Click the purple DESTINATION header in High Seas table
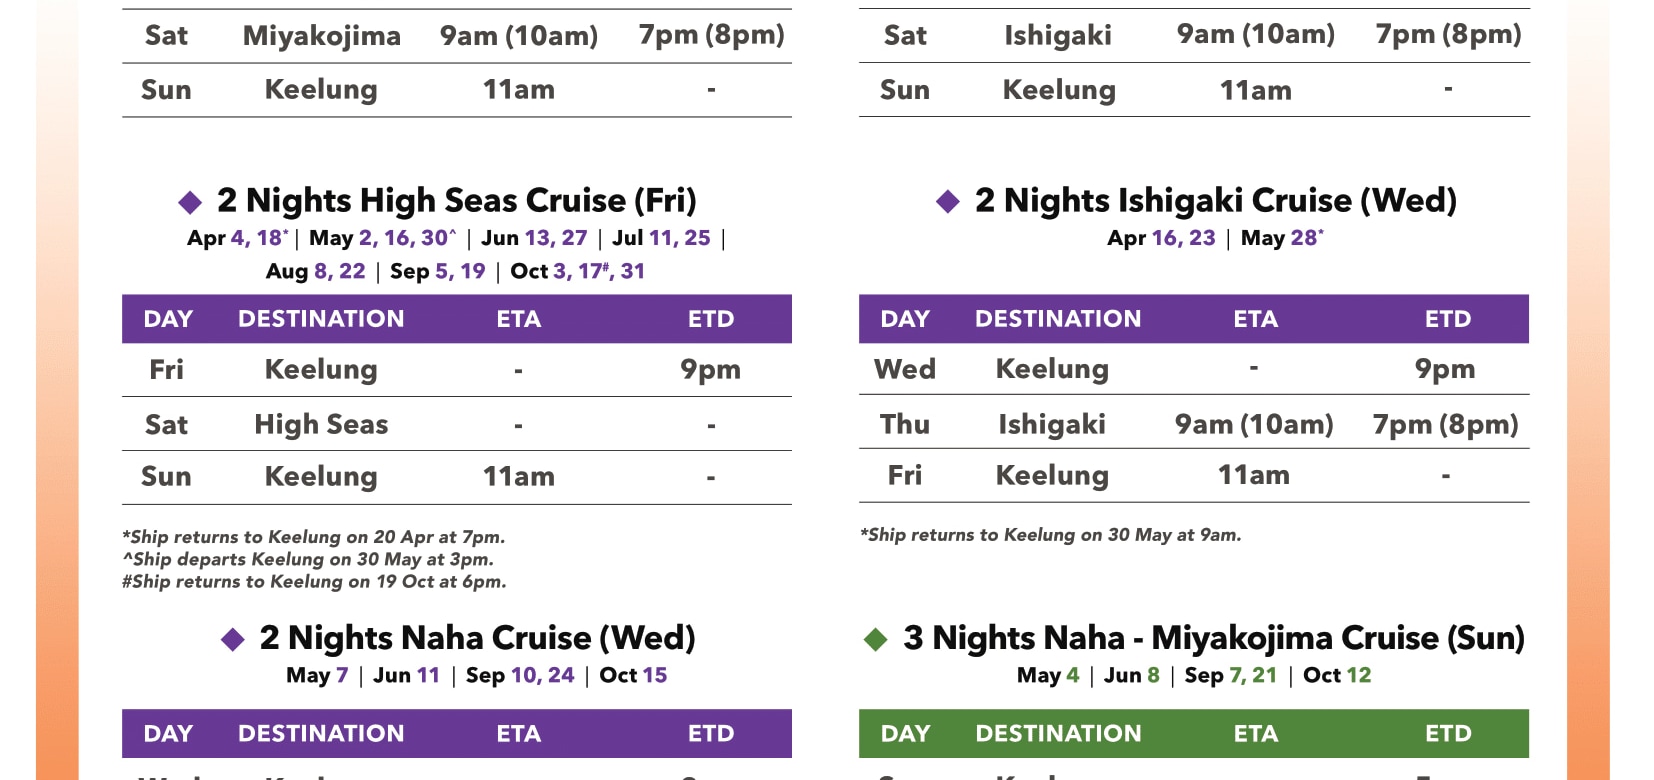The height and width of the screenshot is (780, 1654). pyautogui.click(x=321, y=319)
